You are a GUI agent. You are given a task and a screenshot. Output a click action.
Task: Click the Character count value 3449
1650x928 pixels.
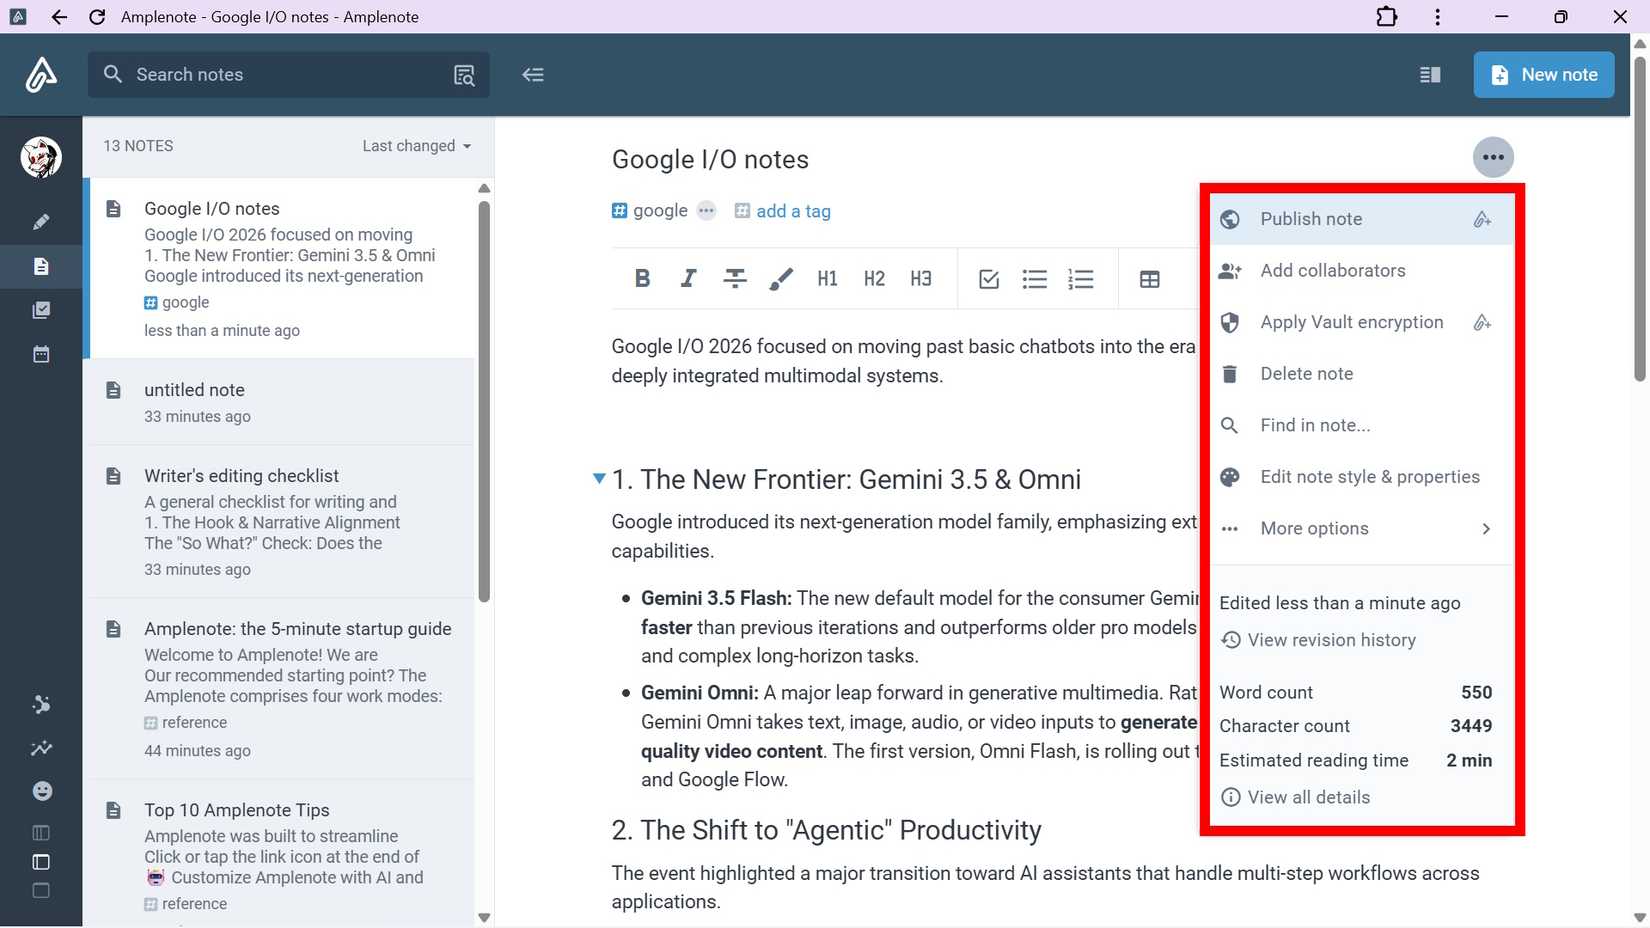pyautogui.click(x=1471, y=726)
